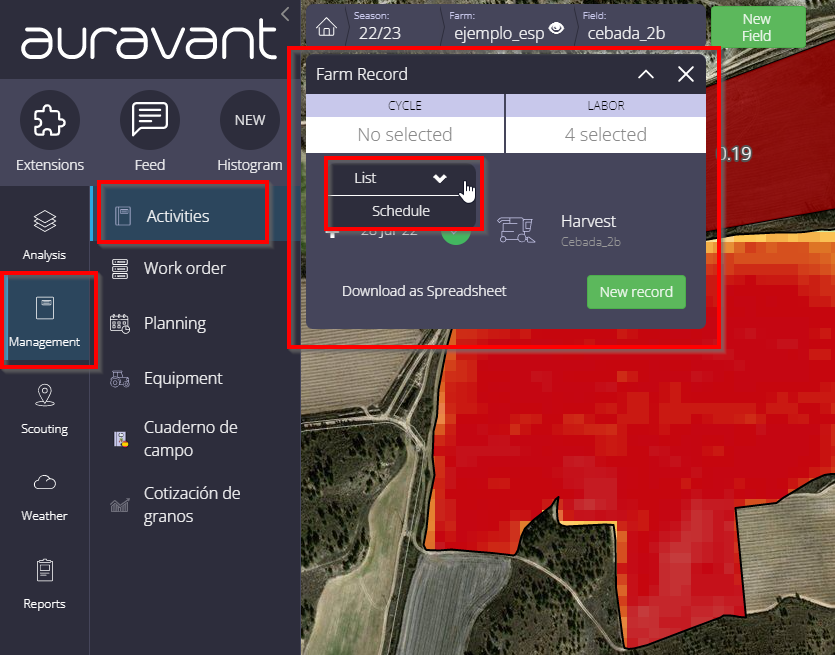Click the List view dropdown

point(401,178)
